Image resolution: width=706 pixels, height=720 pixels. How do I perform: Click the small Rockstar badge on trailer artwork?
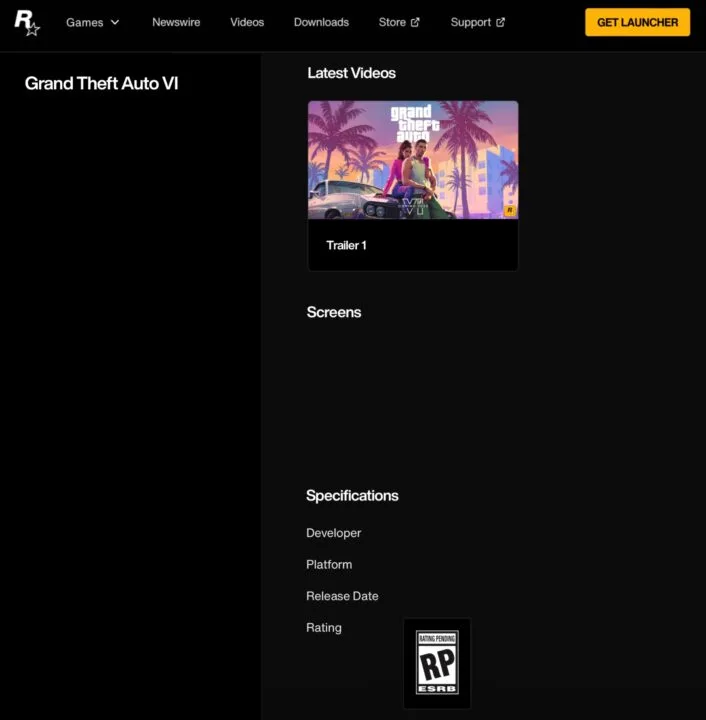(x=509, y=210)
